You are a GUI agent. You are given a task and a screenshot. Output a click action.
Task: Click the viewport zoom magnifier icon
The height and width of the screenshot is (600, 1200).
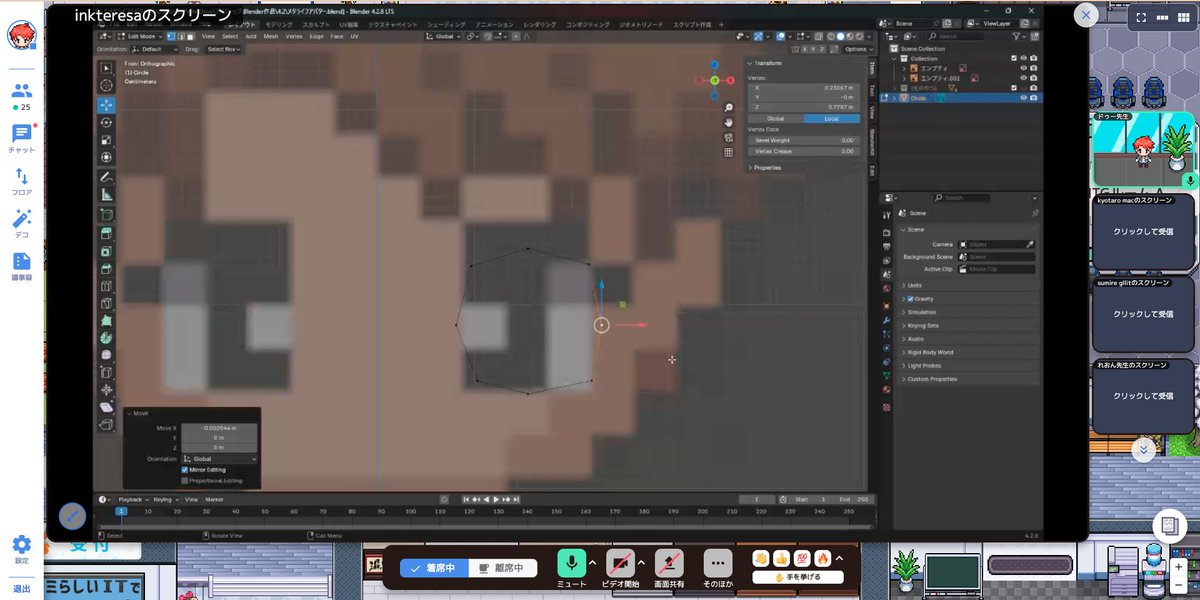click(728, 108)
